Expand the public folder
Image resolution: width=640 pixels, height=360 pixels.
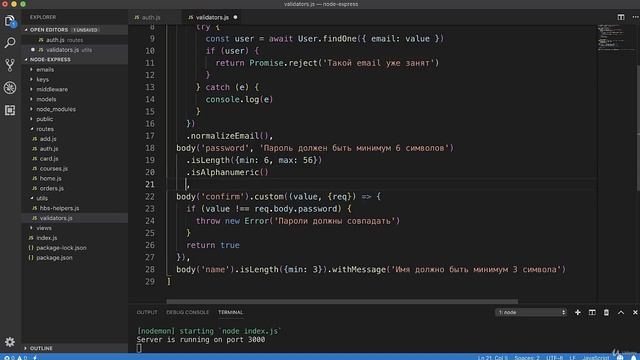[44, 119]
